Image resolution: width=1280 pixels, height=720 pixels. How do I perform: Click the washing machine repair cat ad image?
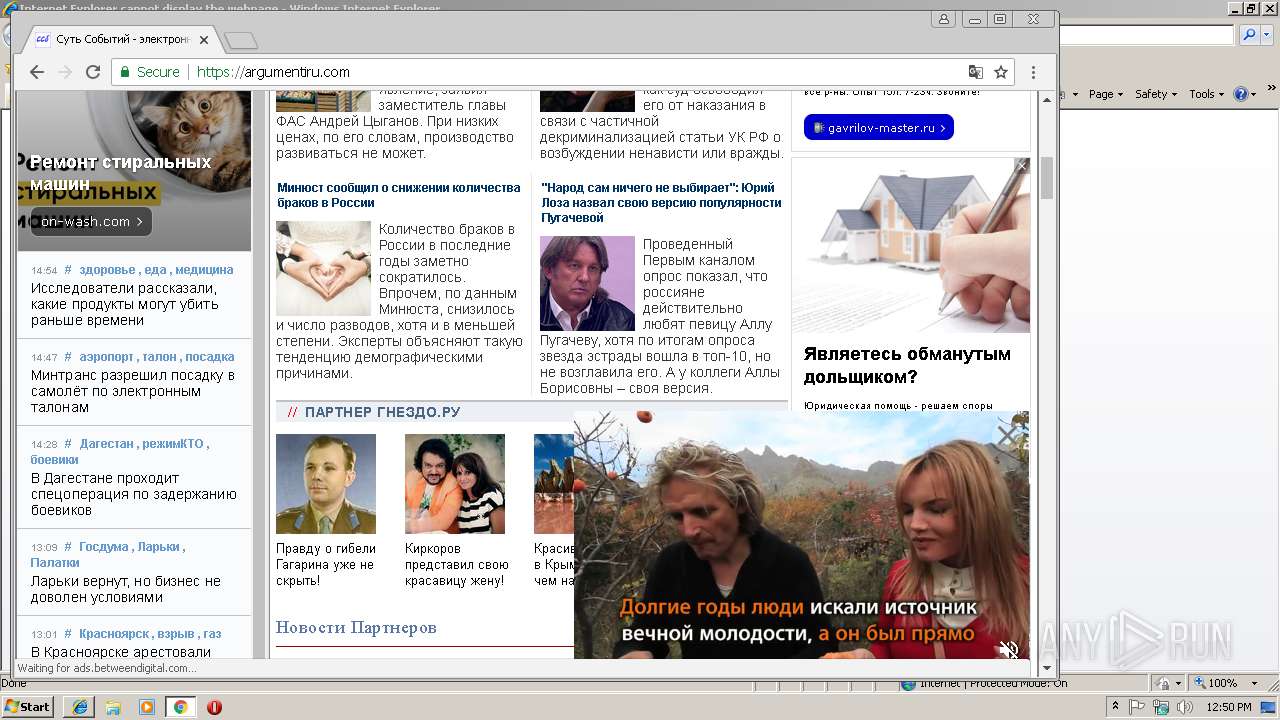pyautogui.click(x=134, y=170)
